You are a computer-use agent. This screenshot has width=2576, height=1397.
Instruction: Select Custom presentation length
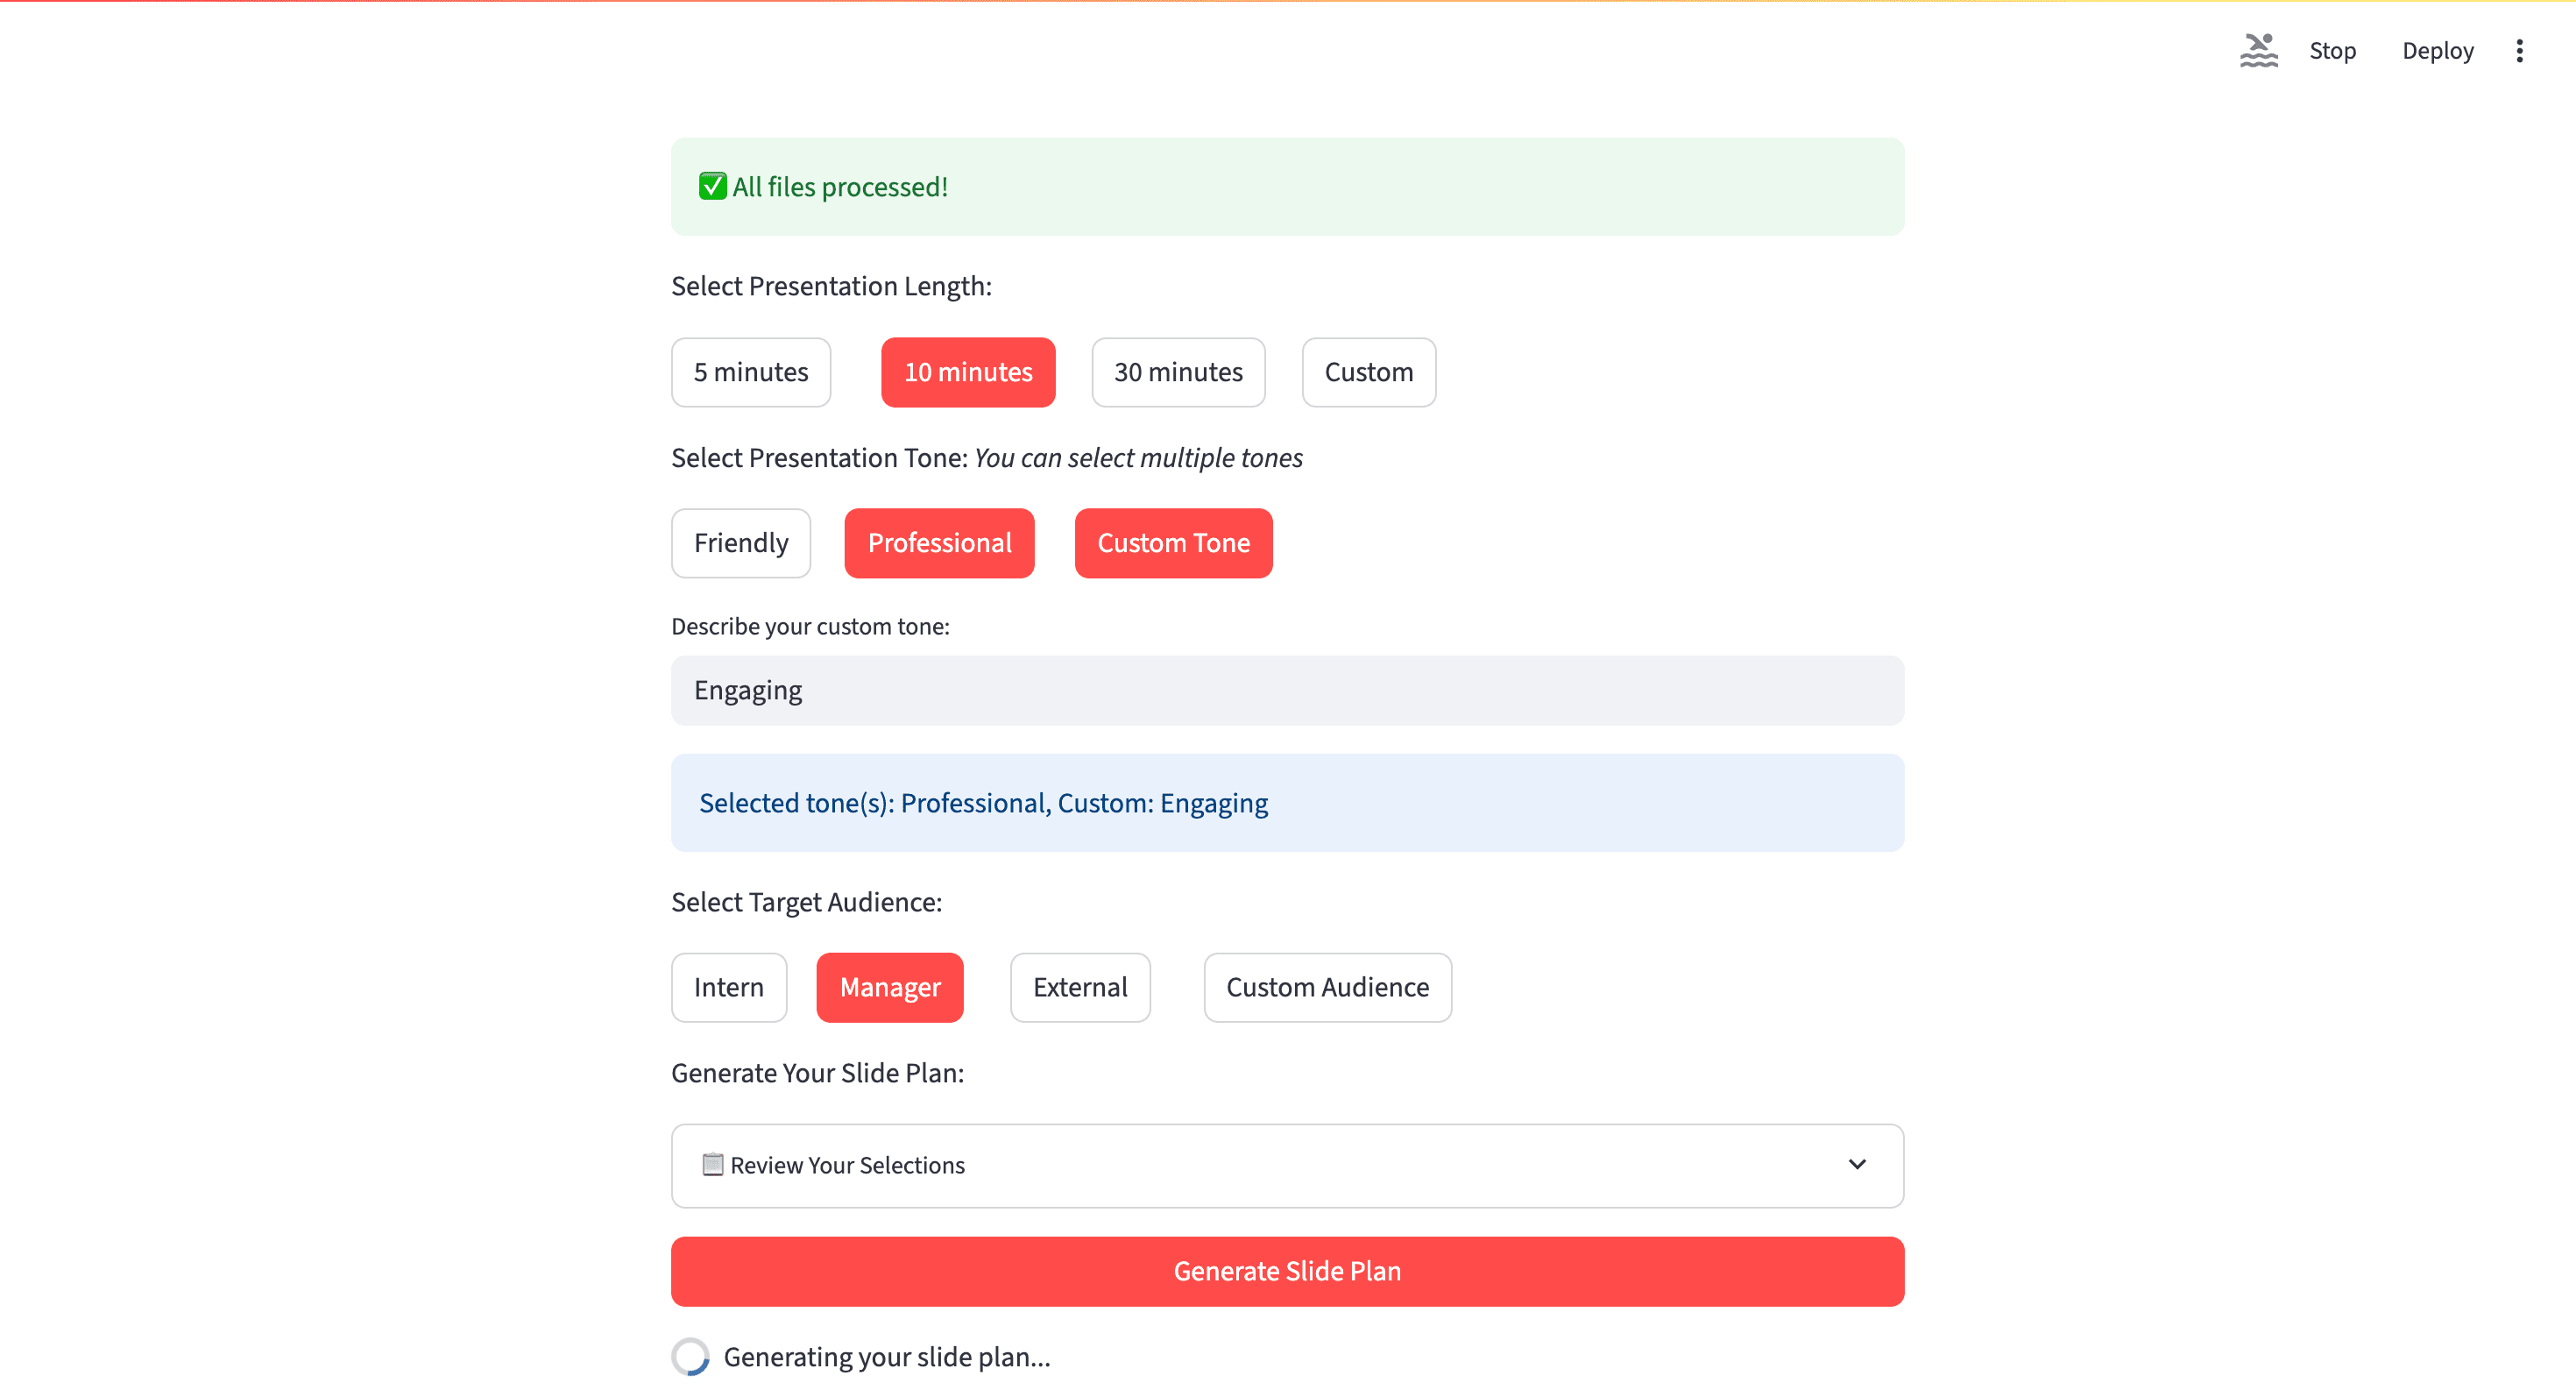click(x=1368, y=372)
